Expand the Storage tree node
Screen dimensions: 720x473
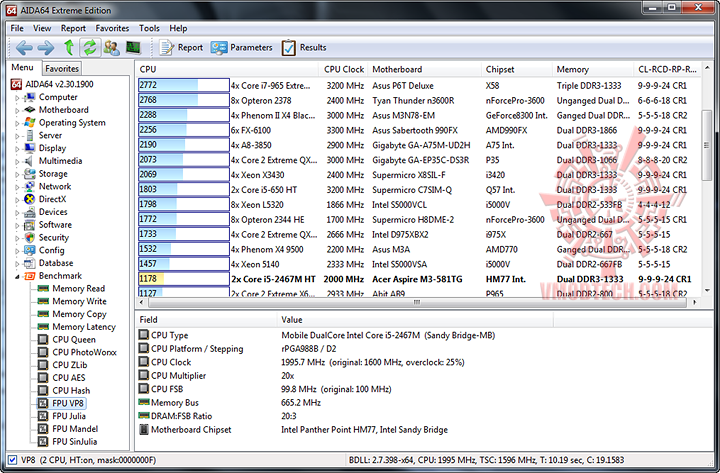click(x=17, y=174)
